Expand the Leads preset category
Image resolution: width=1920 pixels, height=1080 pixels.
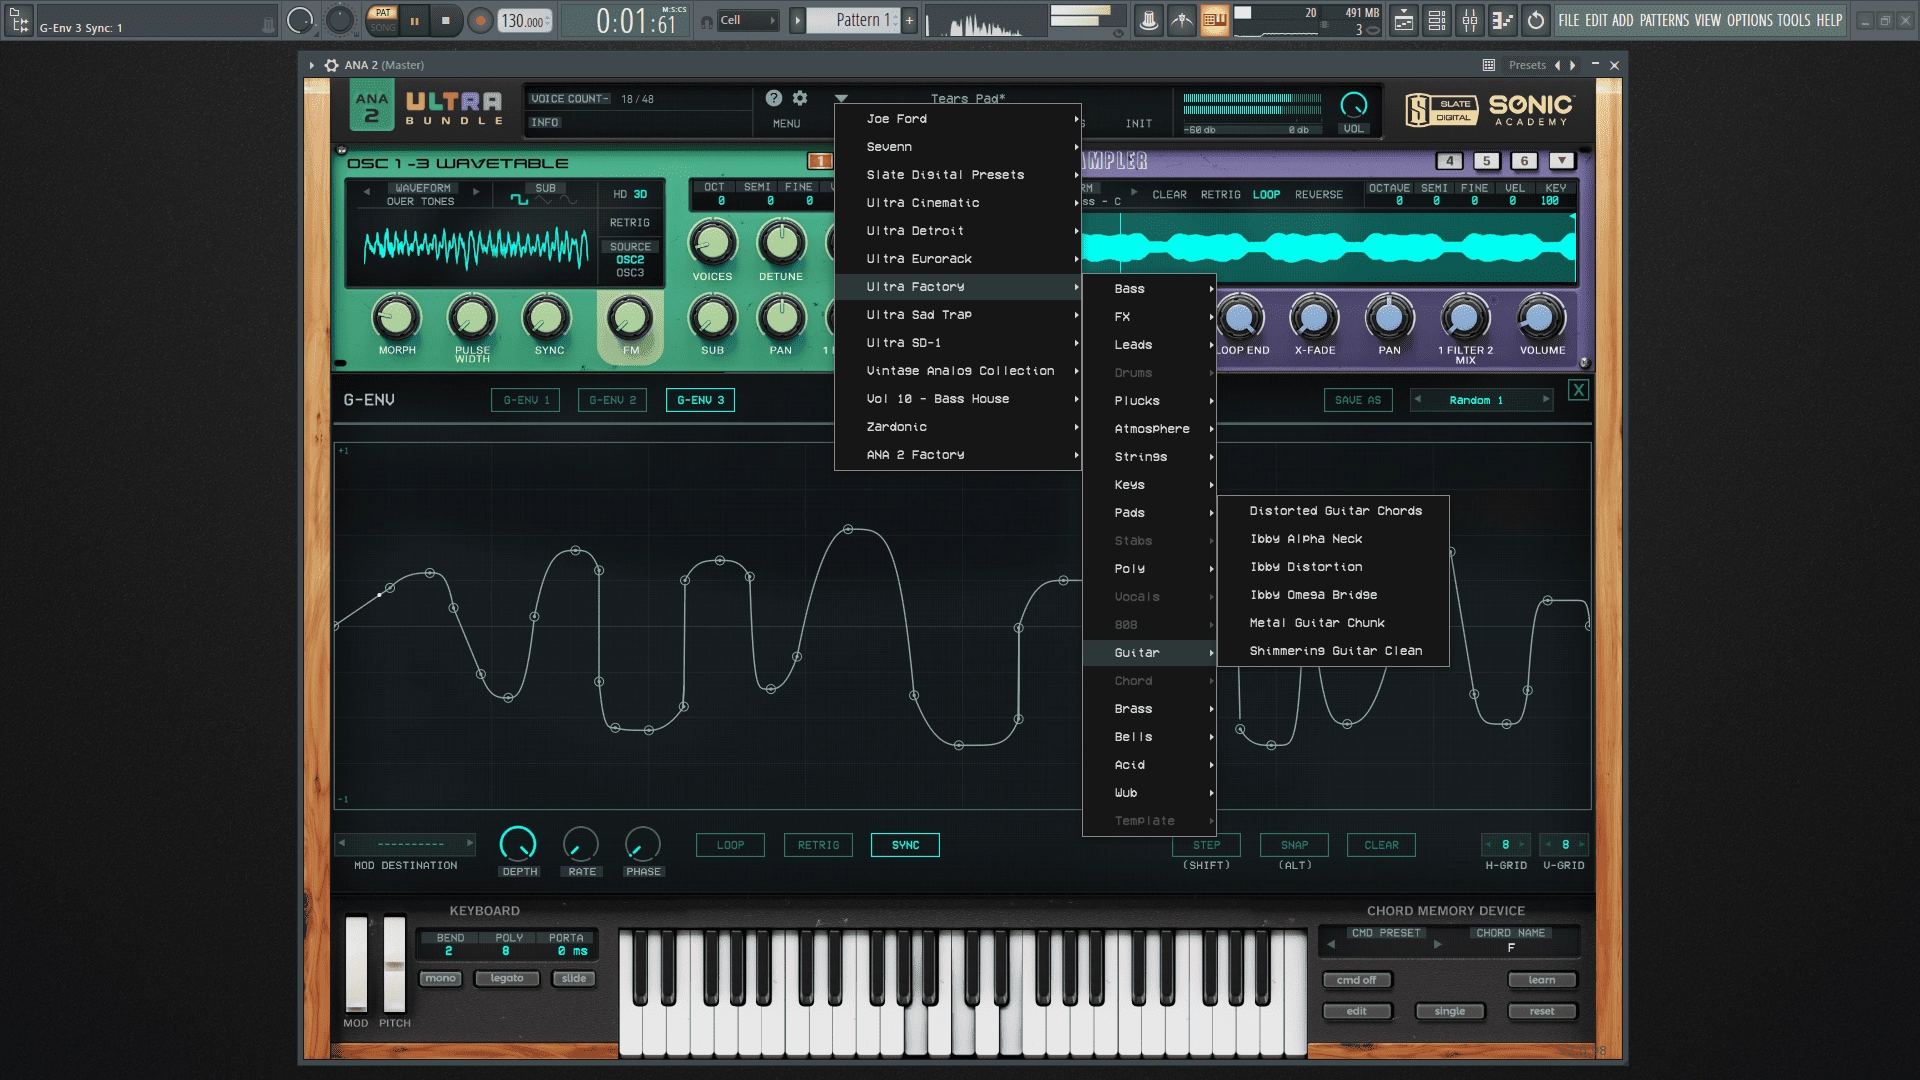tap(1150, 344)
